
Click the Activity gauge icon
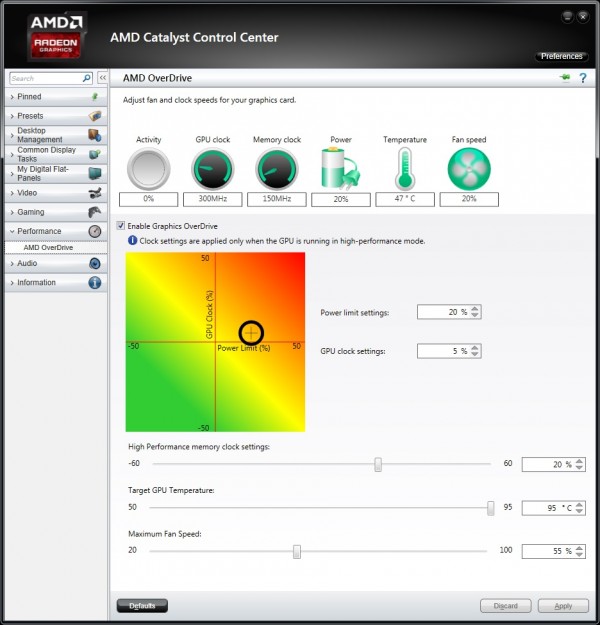pyautogui.click(x=149, y=169)
